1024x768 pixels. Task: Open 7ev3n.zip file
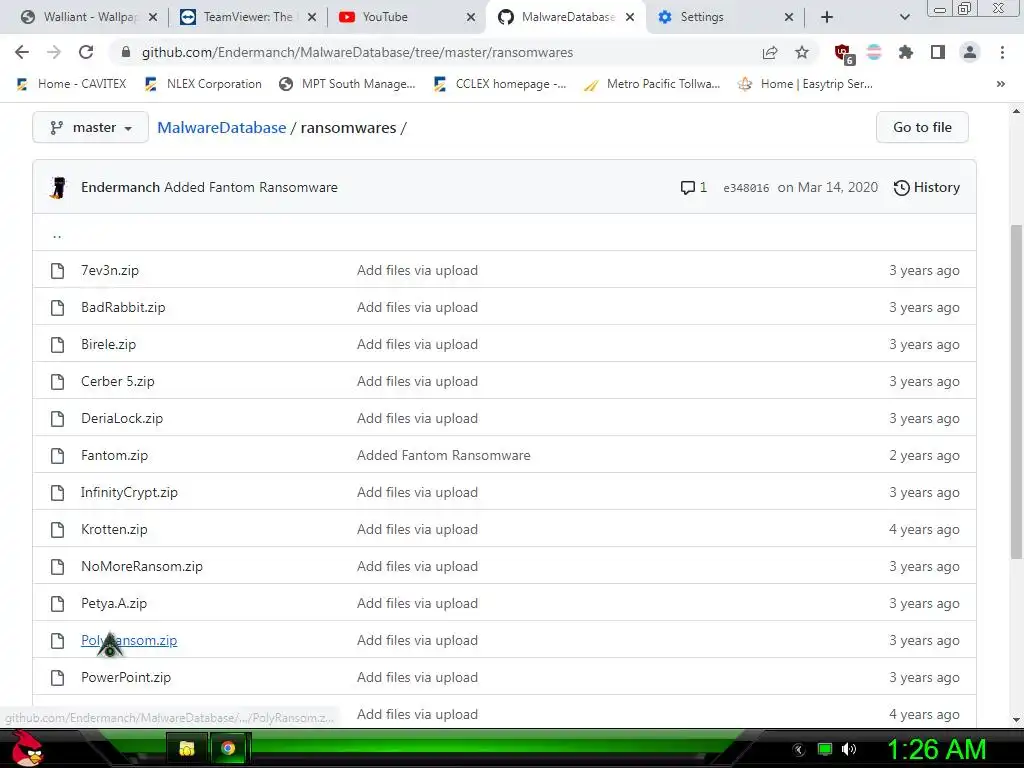point(110,270)
